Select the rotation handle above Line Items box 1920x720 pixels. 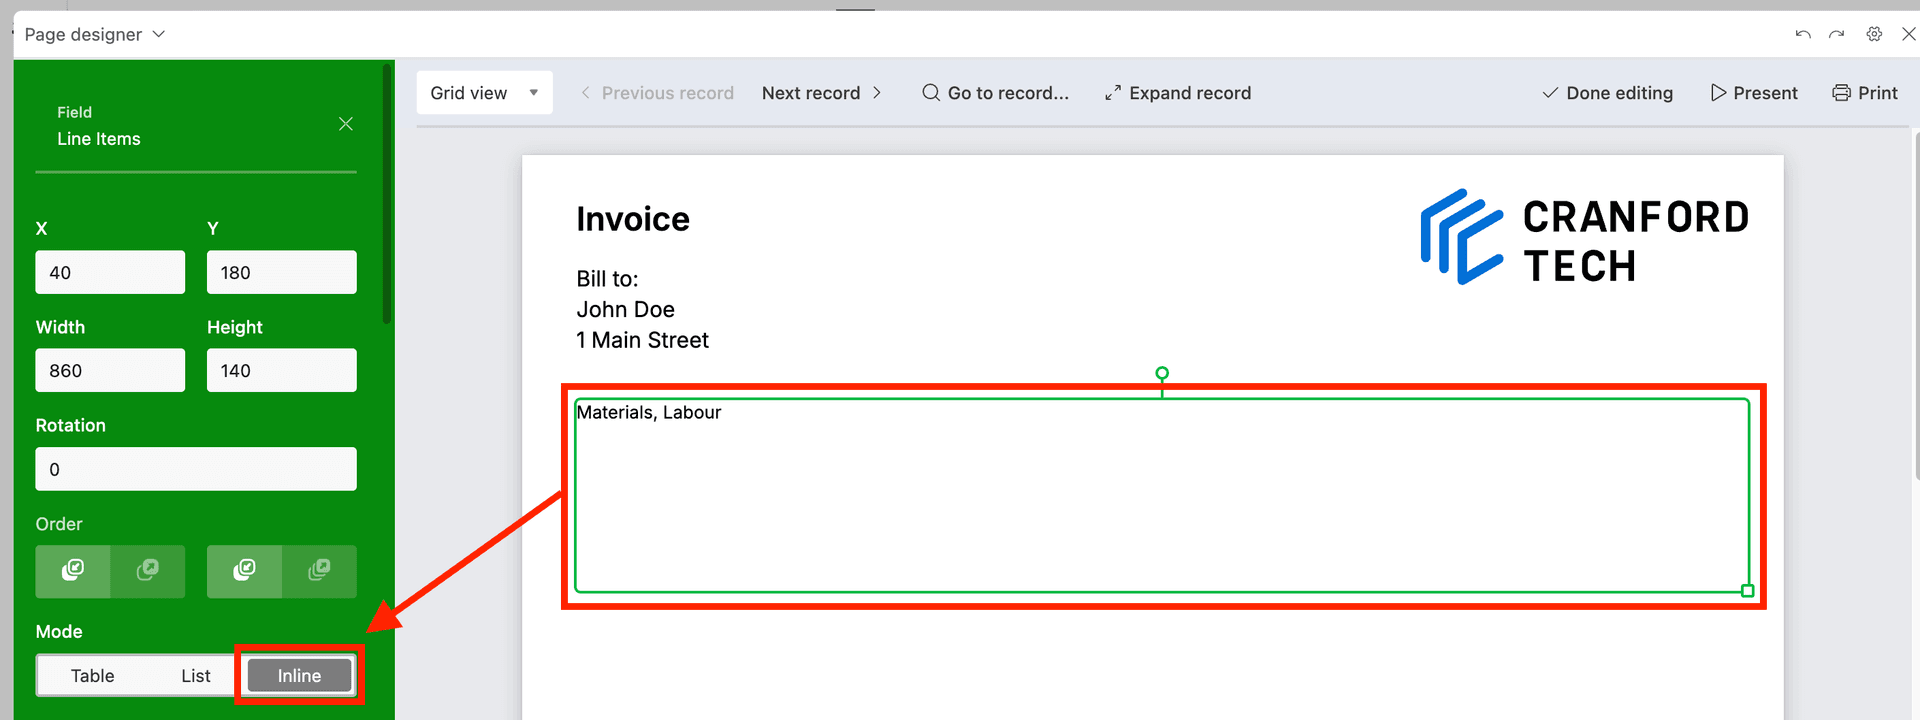pos(1162,373)
